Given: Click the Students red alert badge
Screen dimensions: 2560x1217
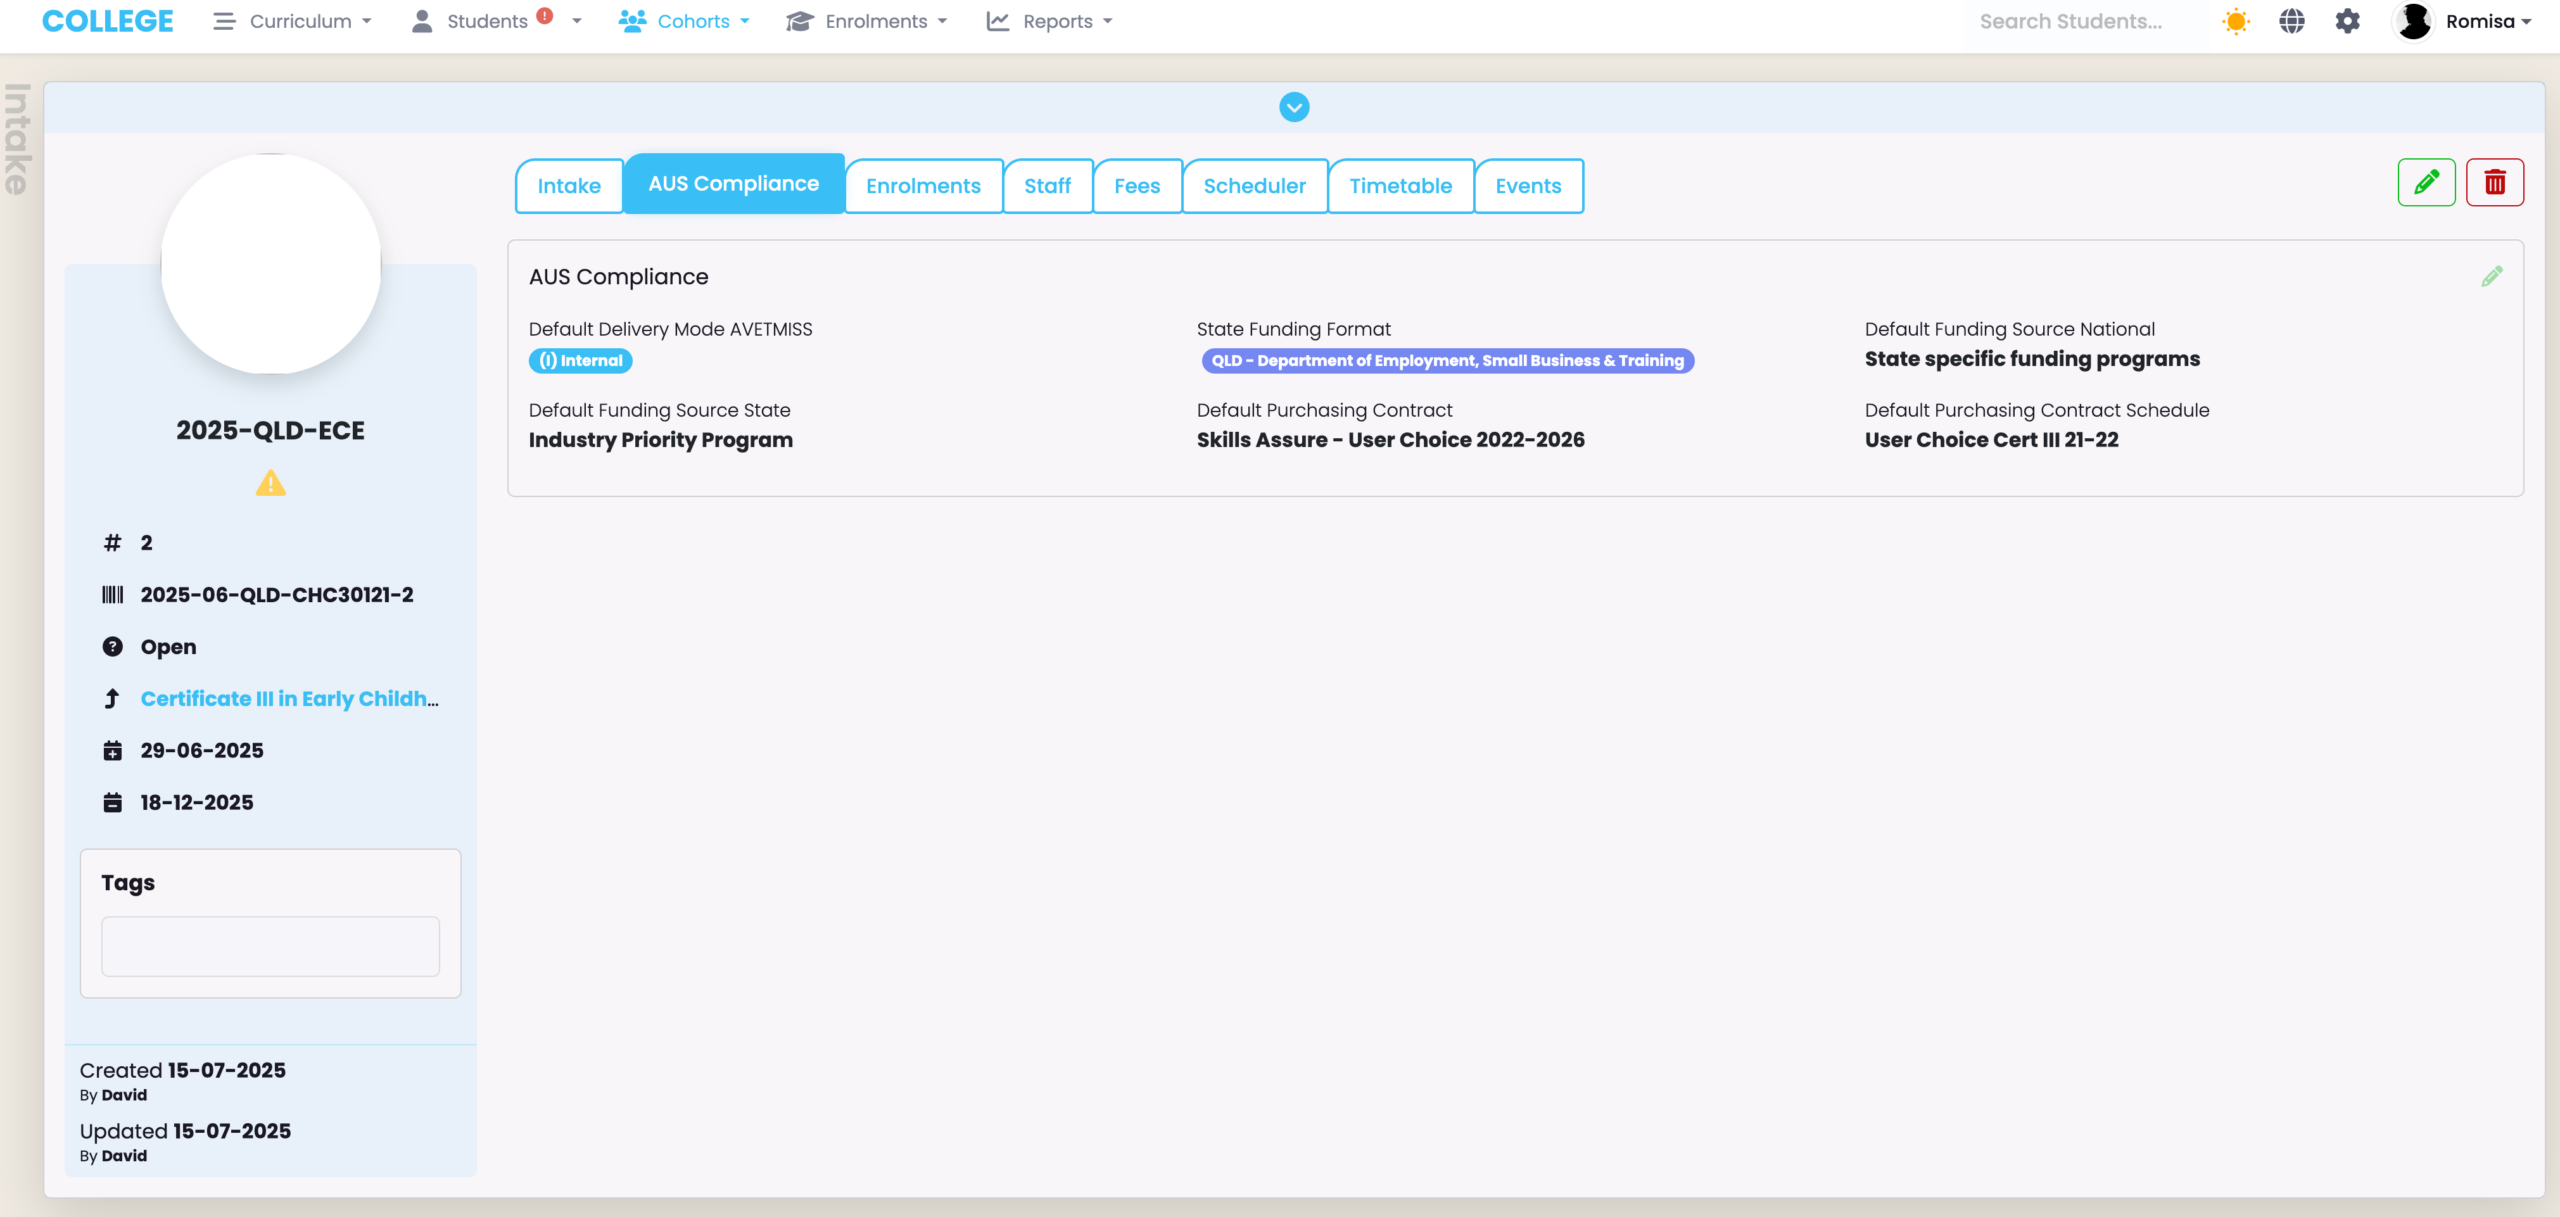Looking at the screenshot, I should click(545, 16).
